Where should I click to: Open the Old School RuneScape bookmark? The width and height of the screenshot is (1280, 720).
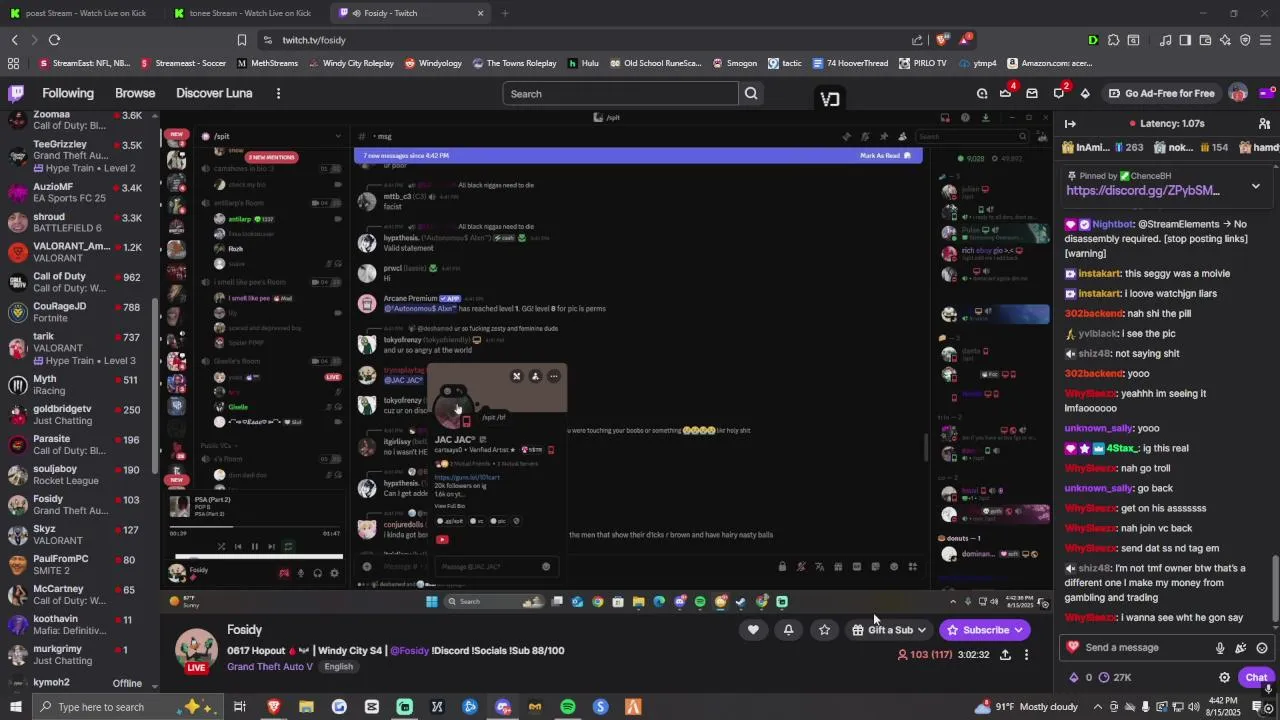[654, 63]
